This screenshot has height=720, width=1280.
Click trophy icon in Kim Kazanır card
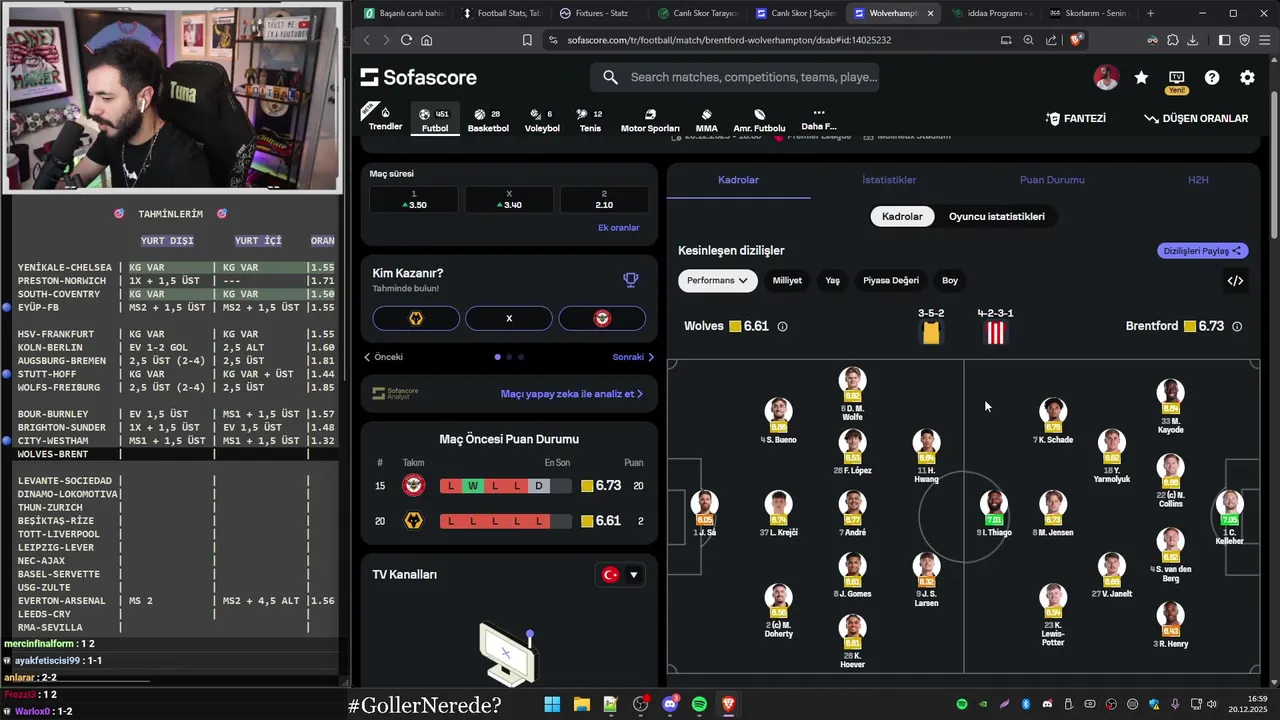(630, 280)
